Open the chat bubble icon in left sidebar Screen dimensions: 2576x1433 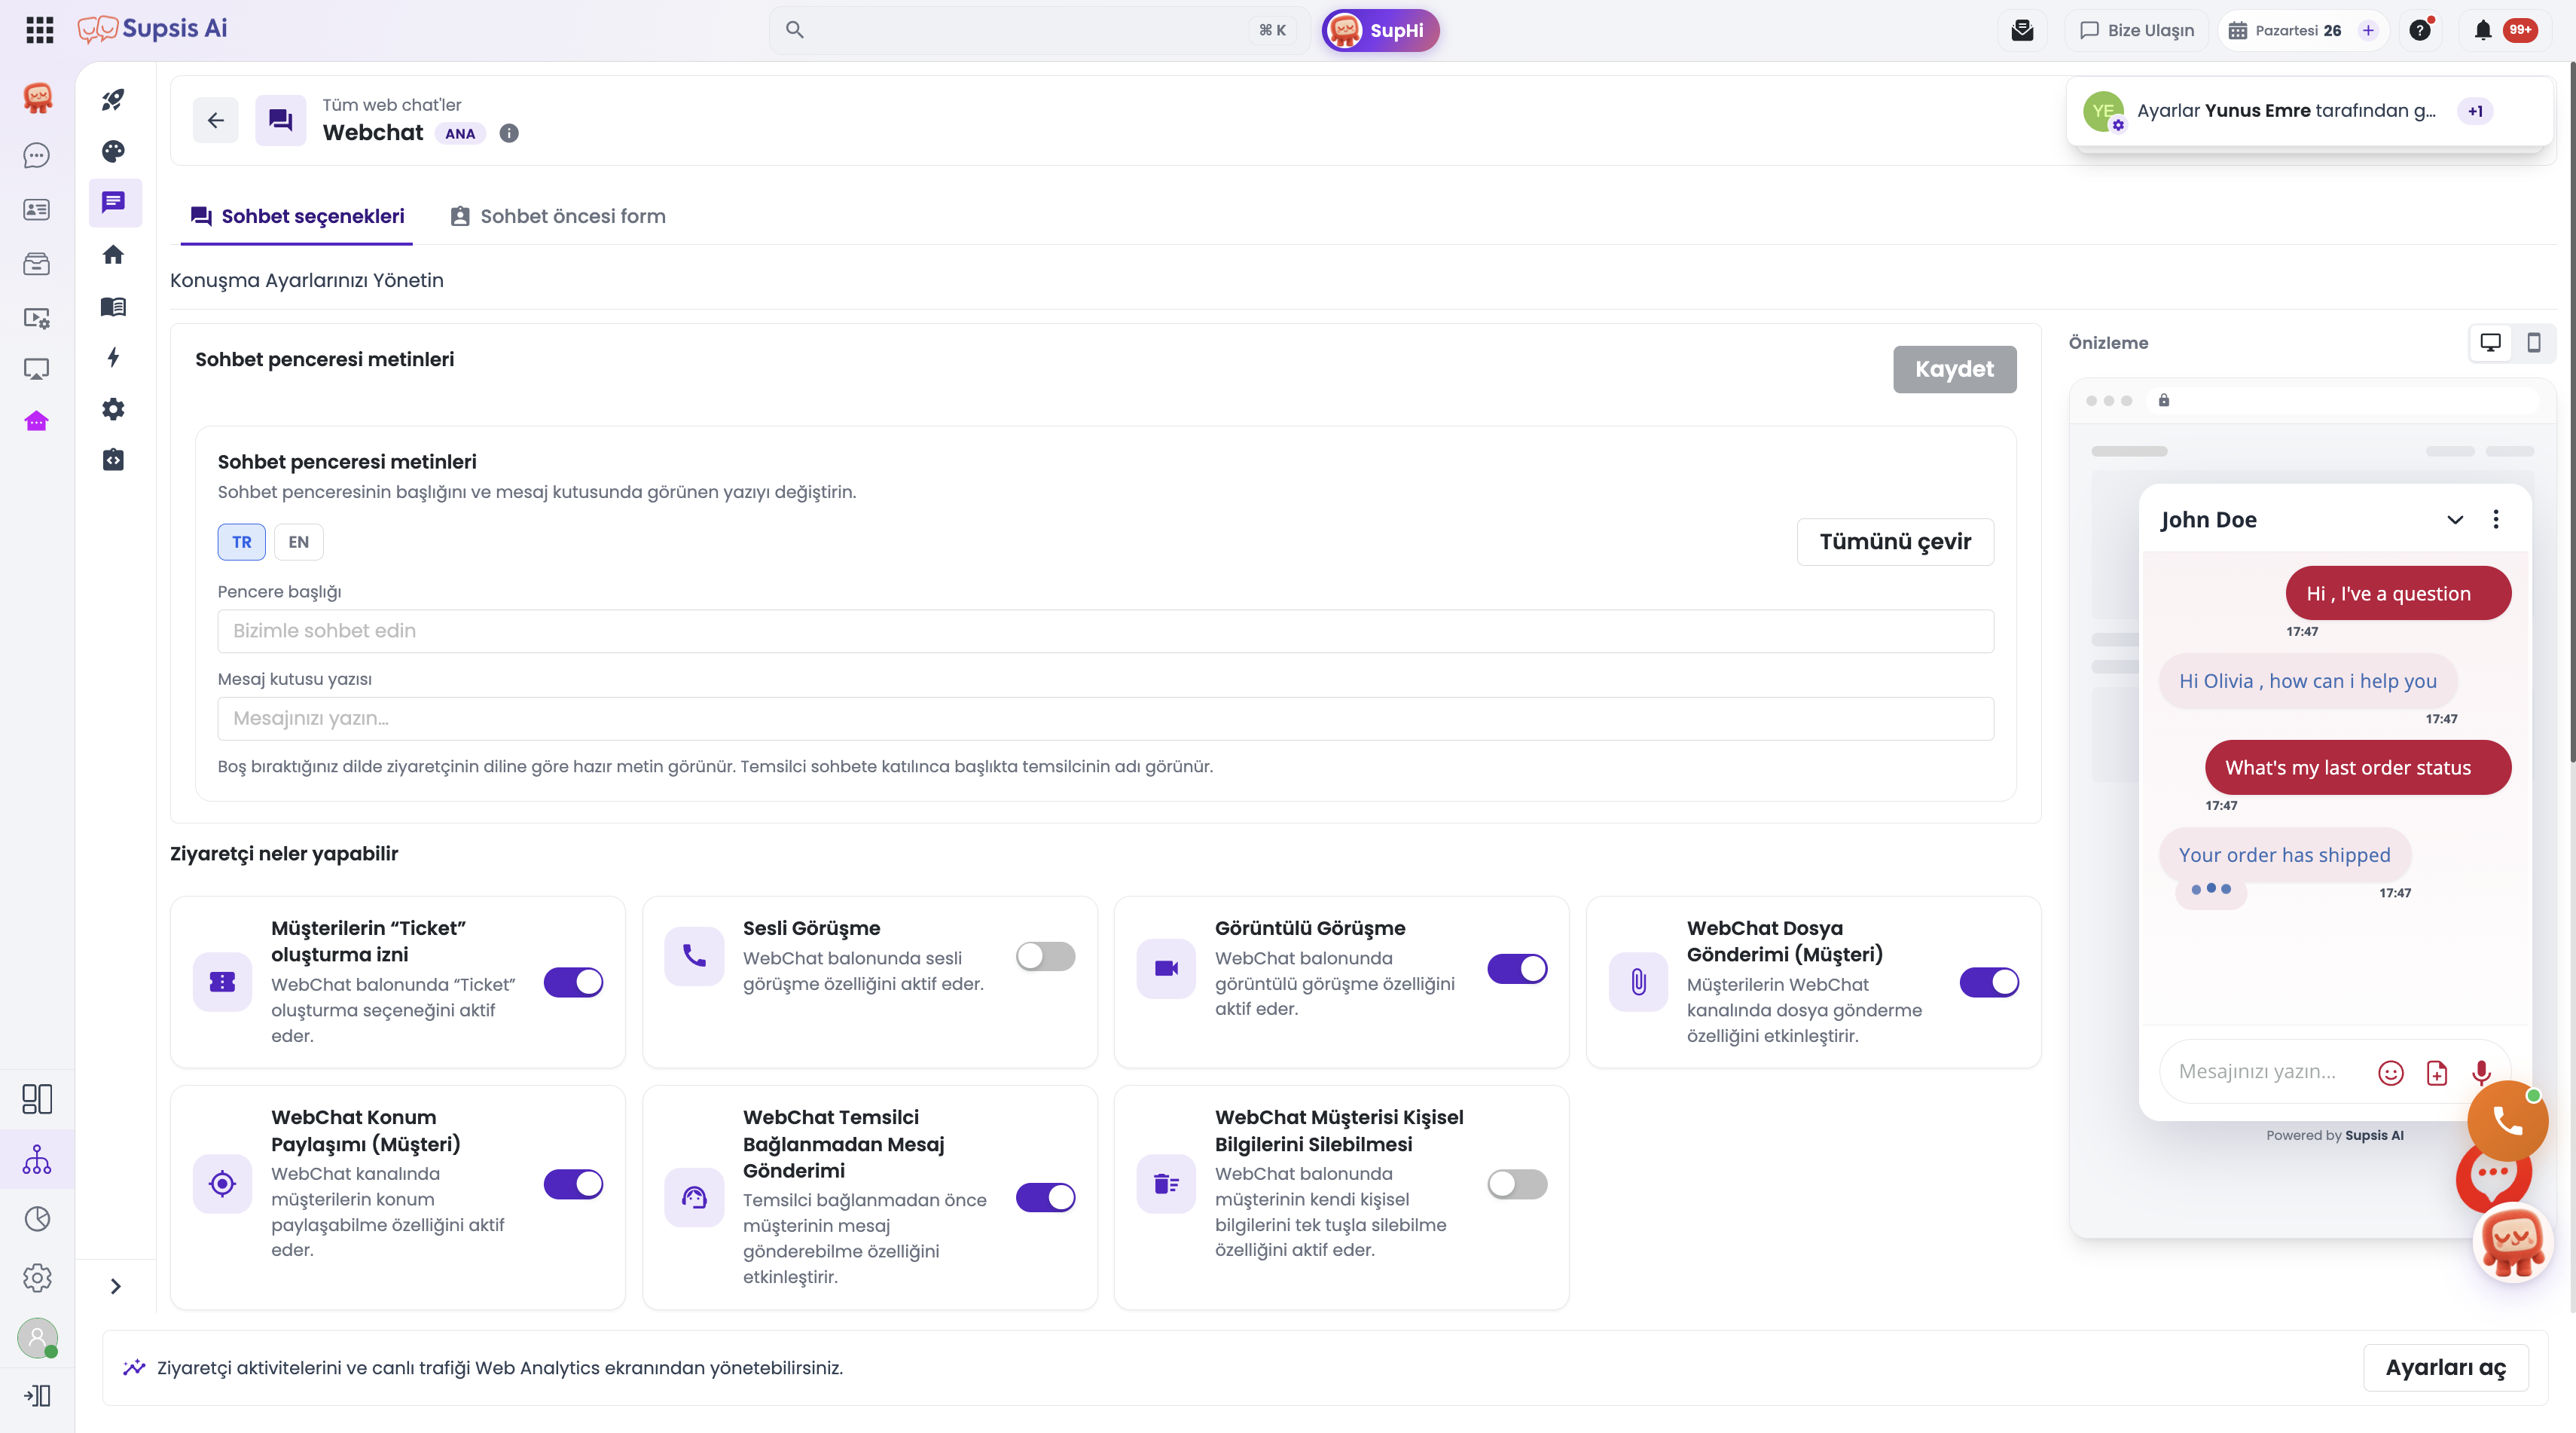(37, 155)
